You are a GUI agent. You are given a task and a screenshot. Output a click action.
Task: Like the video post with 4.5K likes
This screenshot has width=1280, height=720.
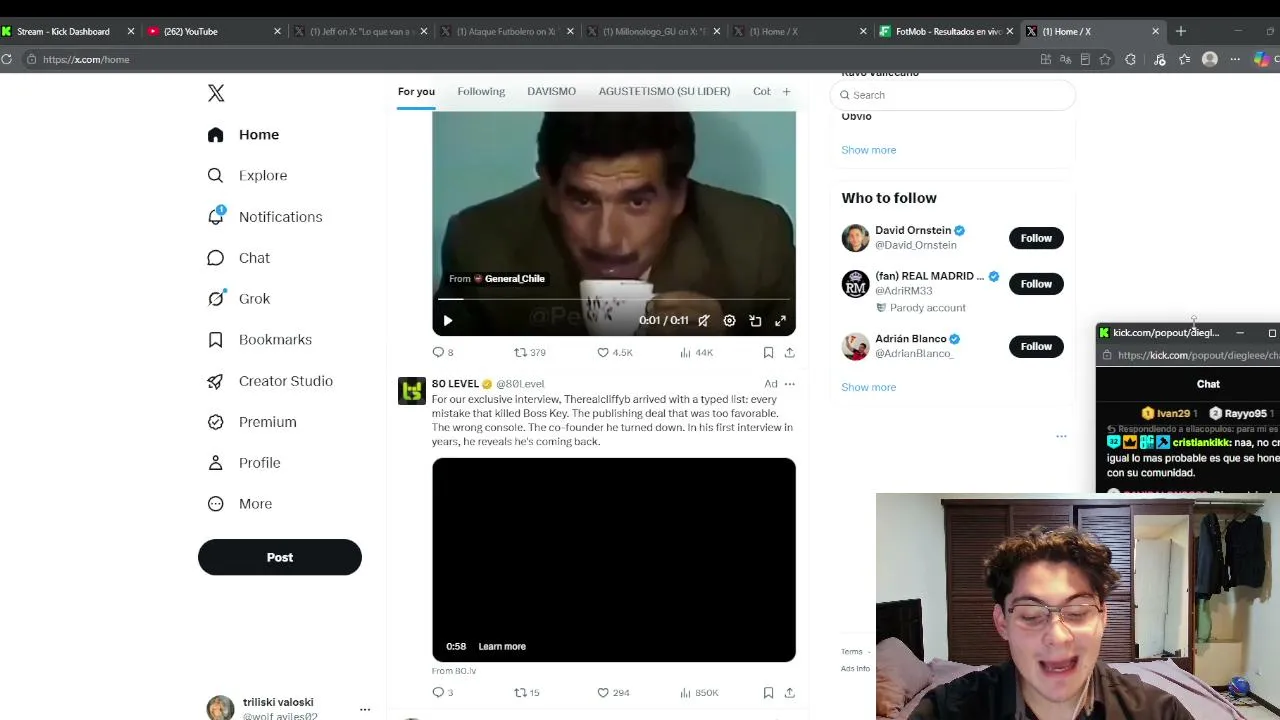point(614,352)
